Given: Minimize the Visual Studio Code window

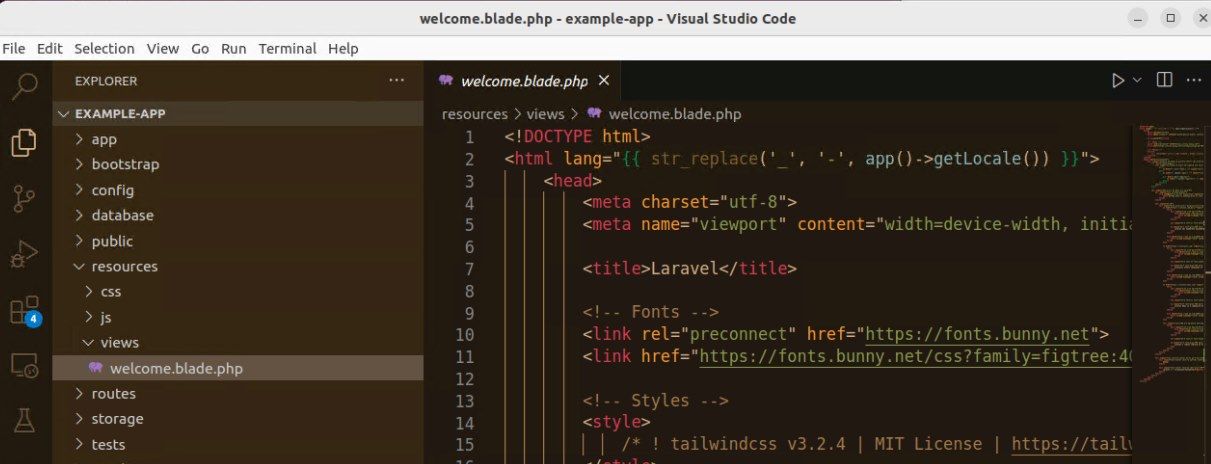Looking at the screenshot, I should point(1137,18).
